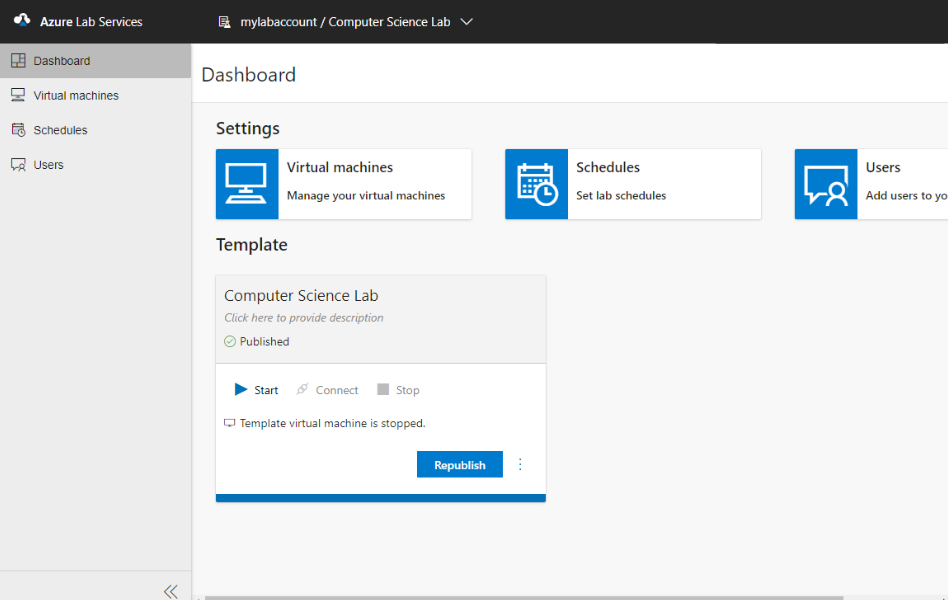Screen dimensions: 948x600
Task: Click the Azure Lab Services cloud logo
Action: (x=22, y=20)
